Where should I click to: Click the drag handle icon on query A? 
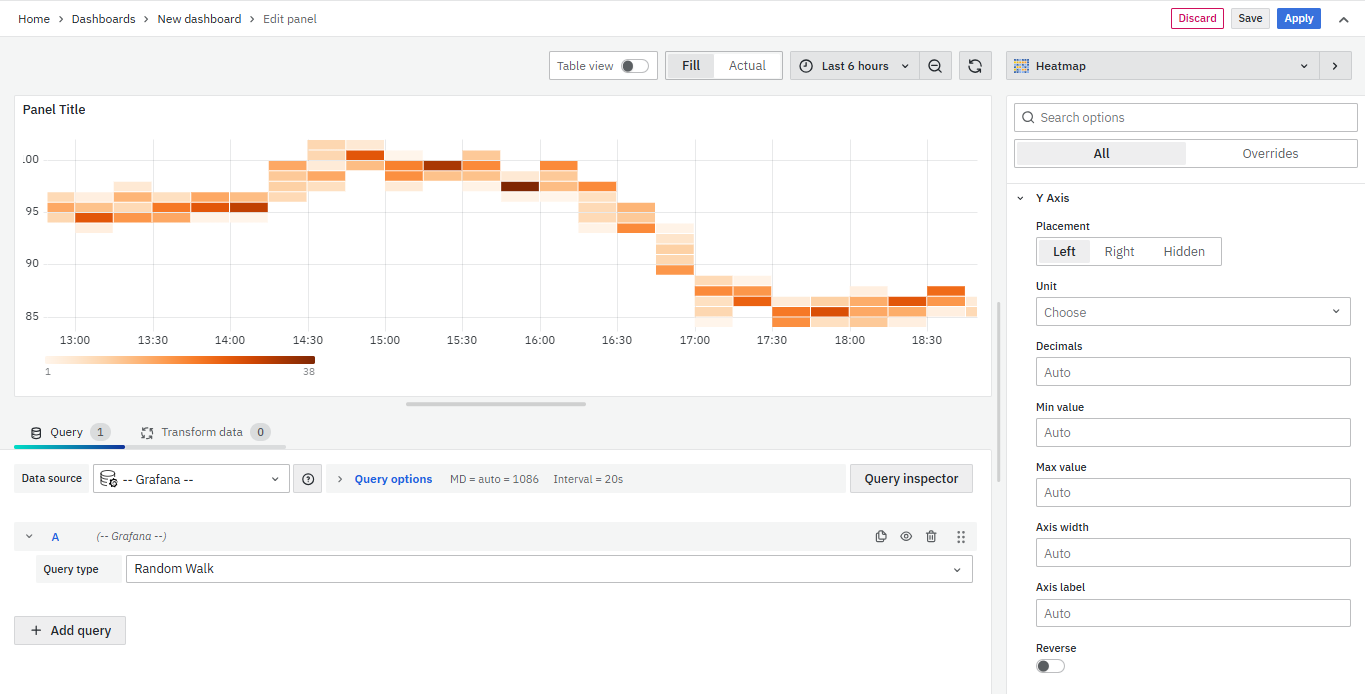tap(960, 537)
